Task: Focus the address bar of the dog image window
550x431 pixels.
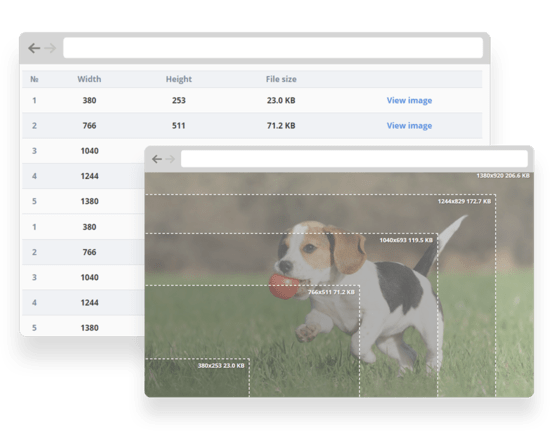Action: click(354, 159)
